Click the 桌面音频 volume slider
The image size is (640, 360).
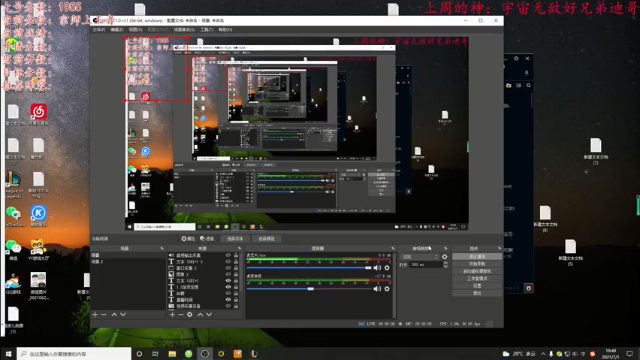point(309,289)
